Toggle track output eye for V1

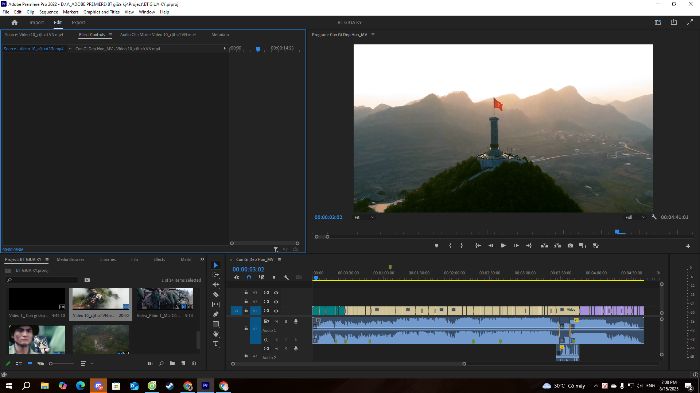276,311
